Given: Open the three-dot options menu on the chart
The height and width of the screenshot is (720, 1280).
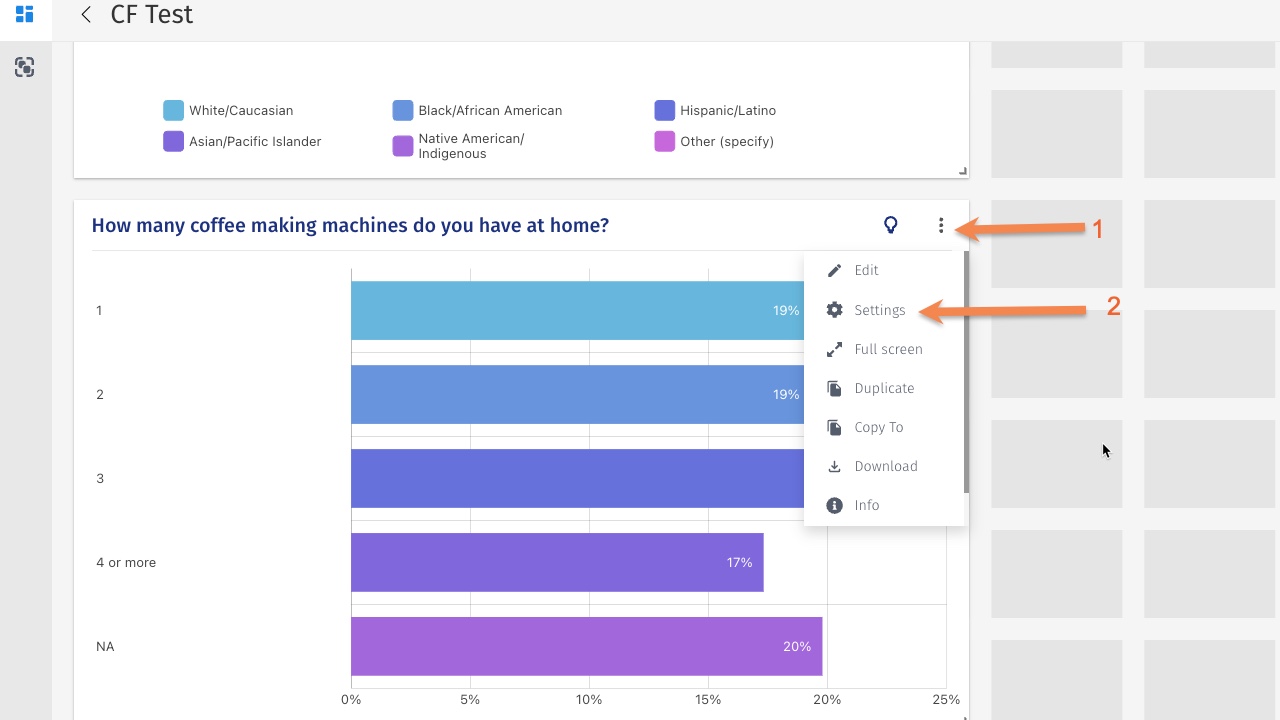Looking at the screenshot, I should click(940, 225).
